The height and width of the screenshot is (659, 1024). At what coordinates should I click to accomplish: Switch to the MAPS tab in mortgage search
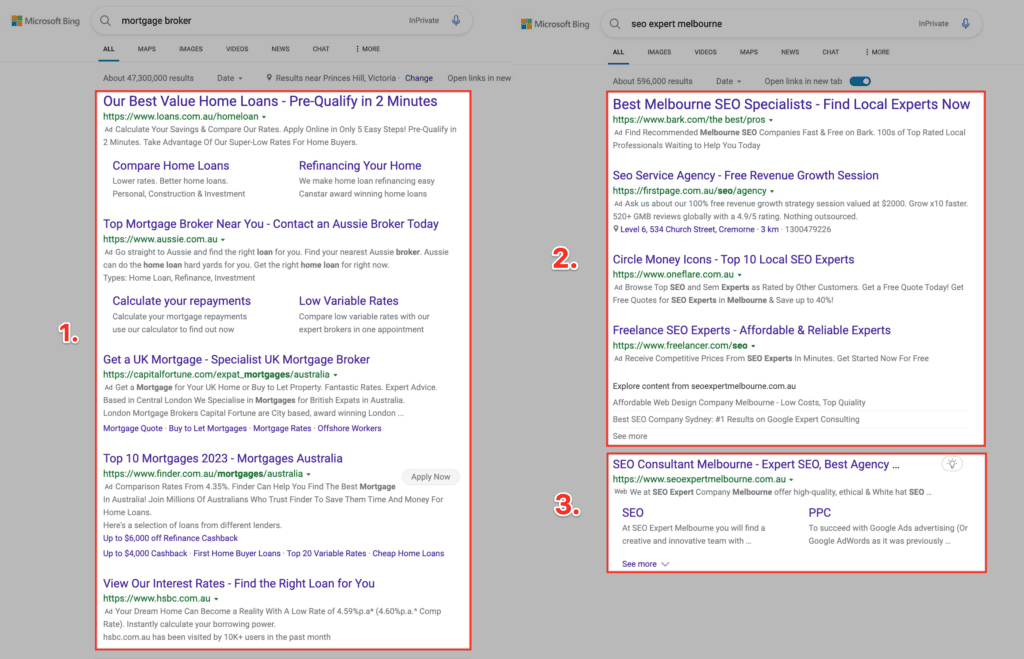pyautogui.click(x=146, y=48)
